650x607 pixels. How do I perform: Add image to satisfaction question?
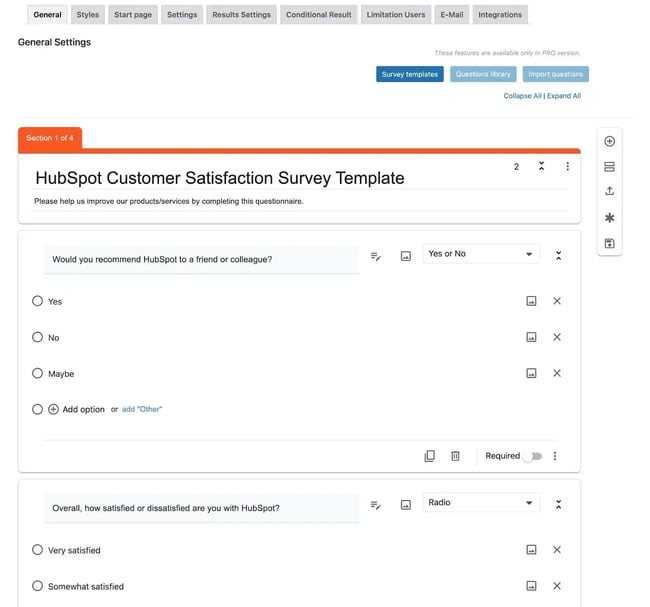tap(405, 505)
